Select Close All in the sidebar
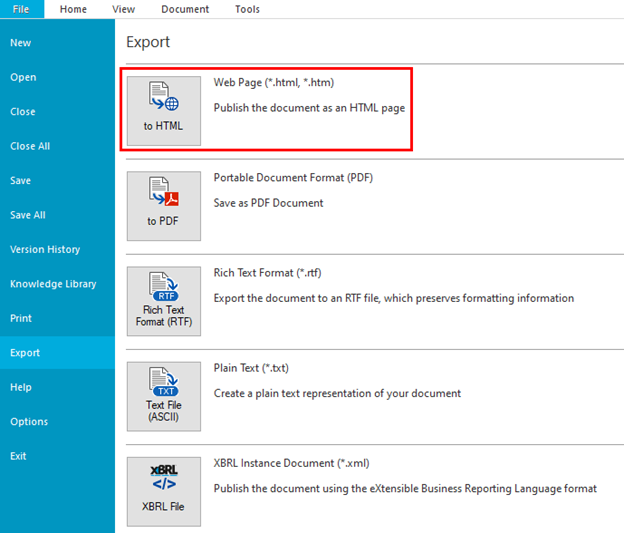 coord(30,146)
